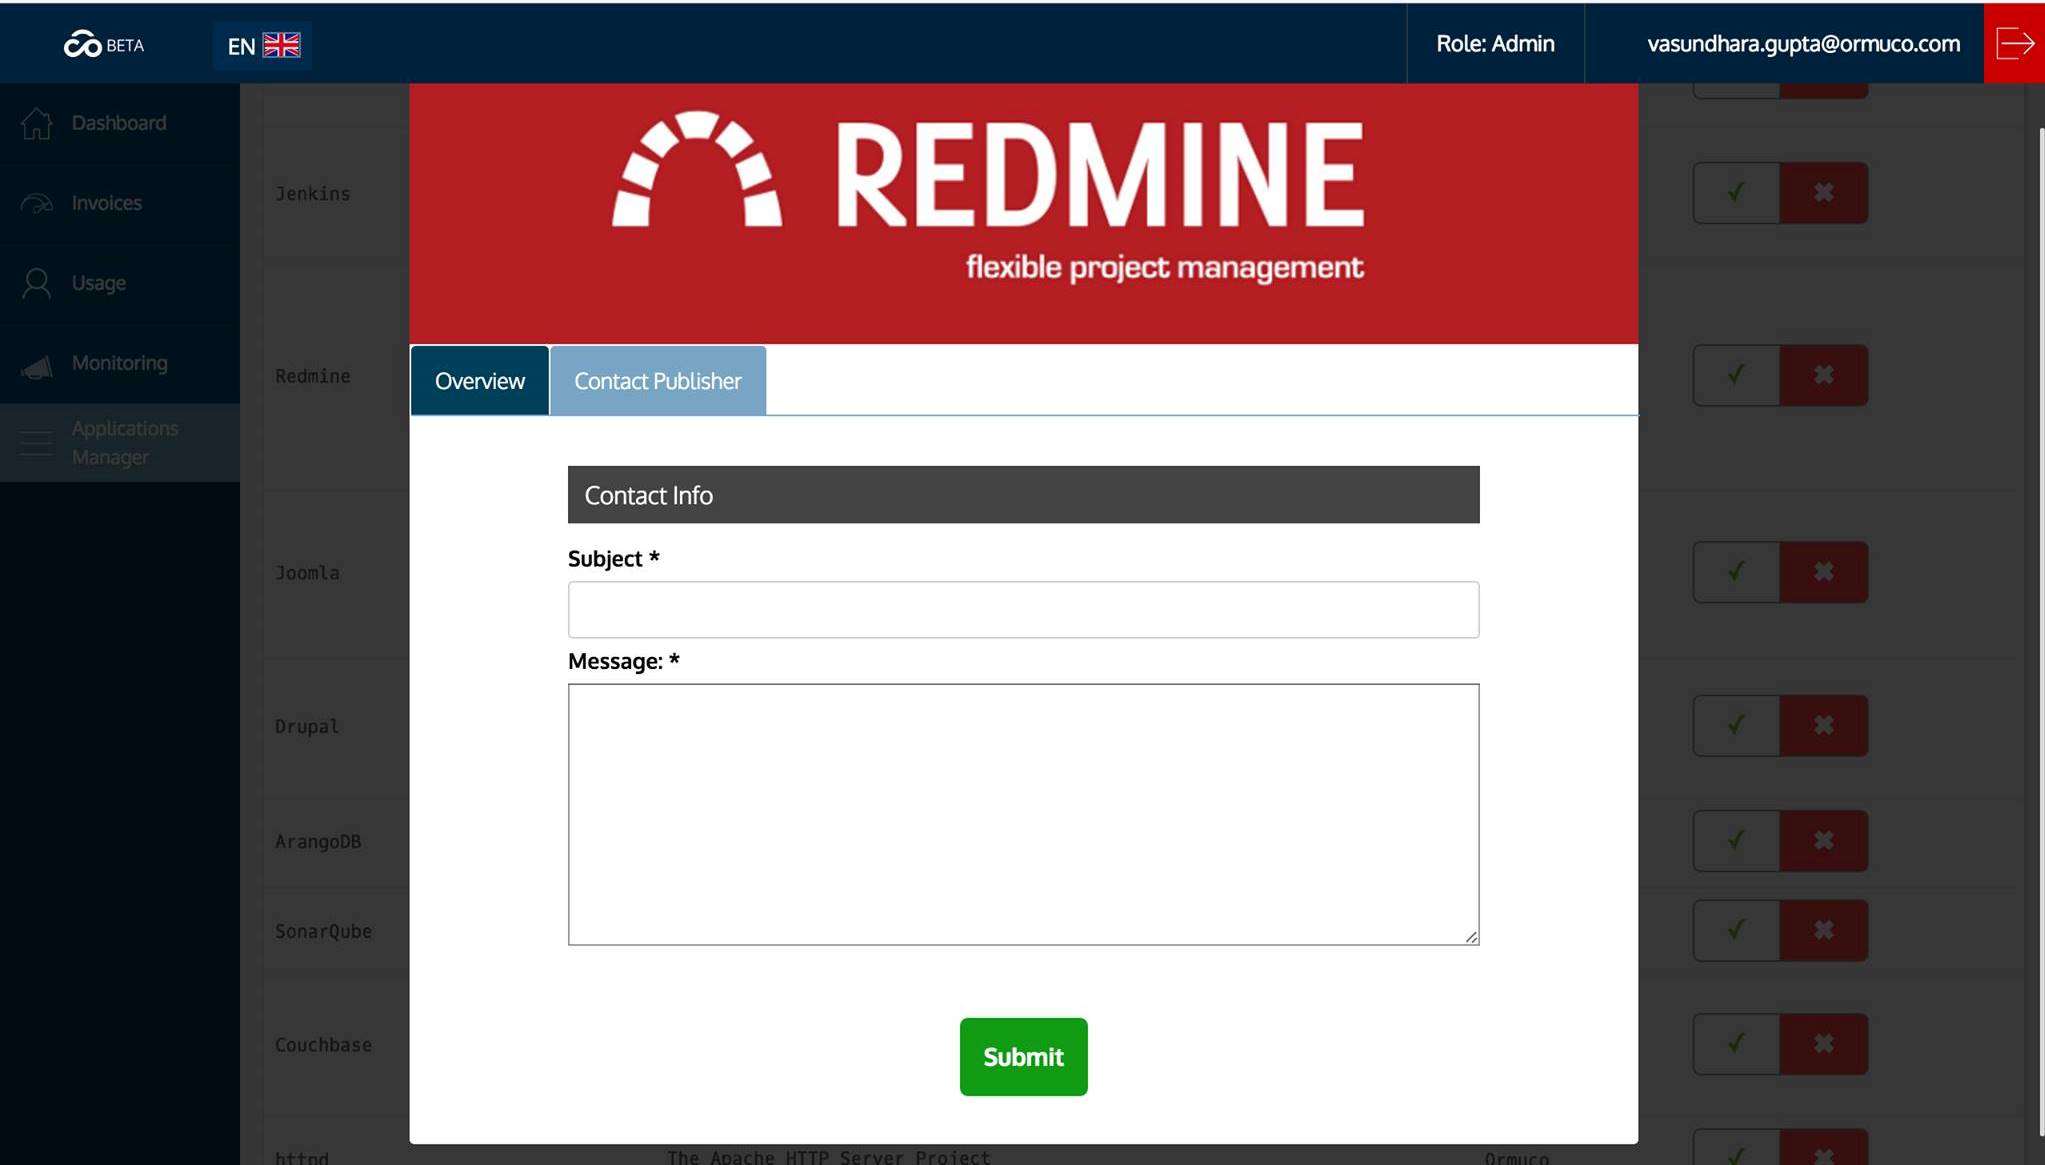
Task: Reject Redmine with red X
Action: [1823, 375]
